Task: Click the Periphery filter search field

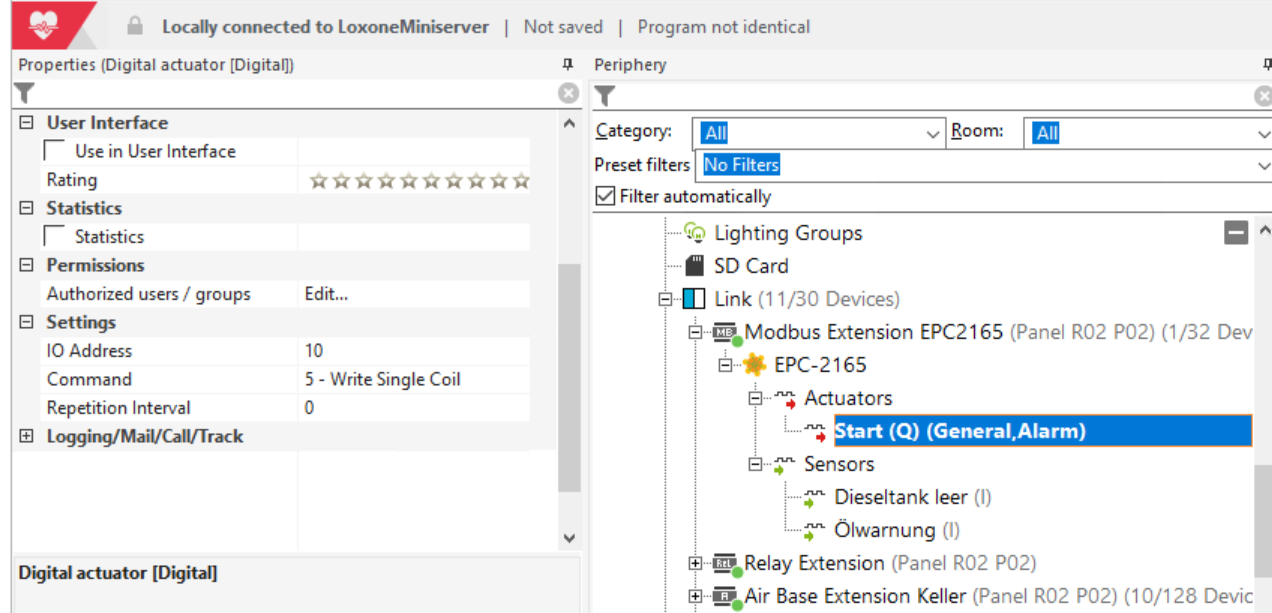Action: 935,96
